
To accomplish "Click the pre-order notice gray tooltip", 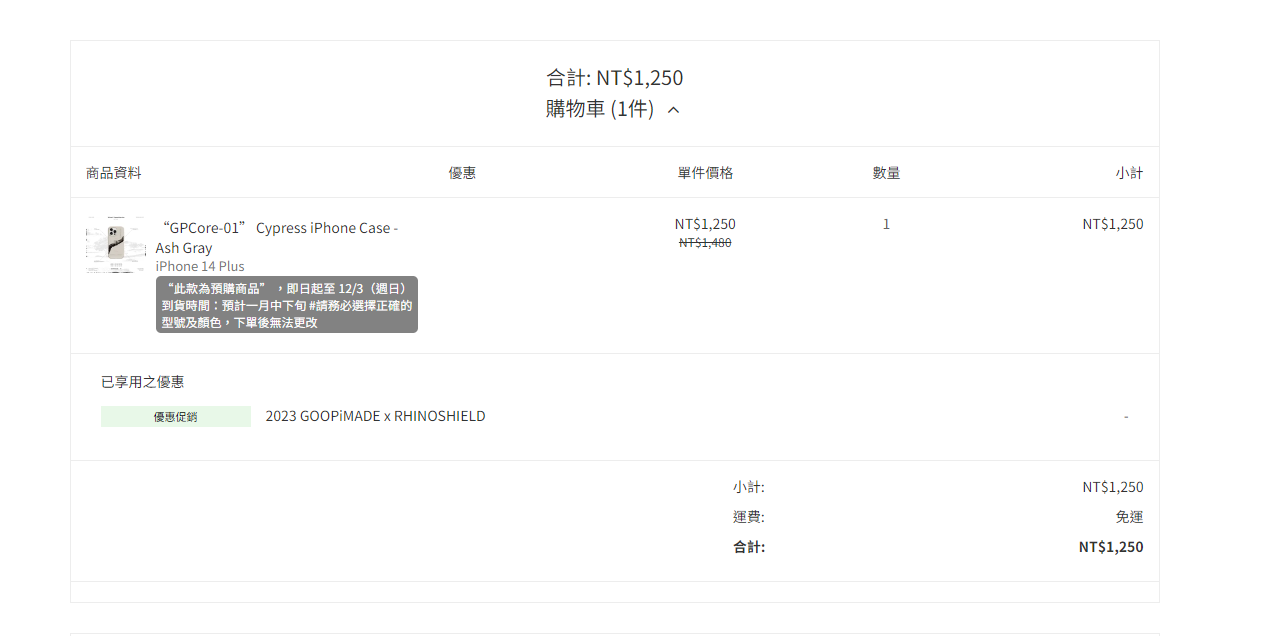I will pyautogui.click(x=287, y=305).
